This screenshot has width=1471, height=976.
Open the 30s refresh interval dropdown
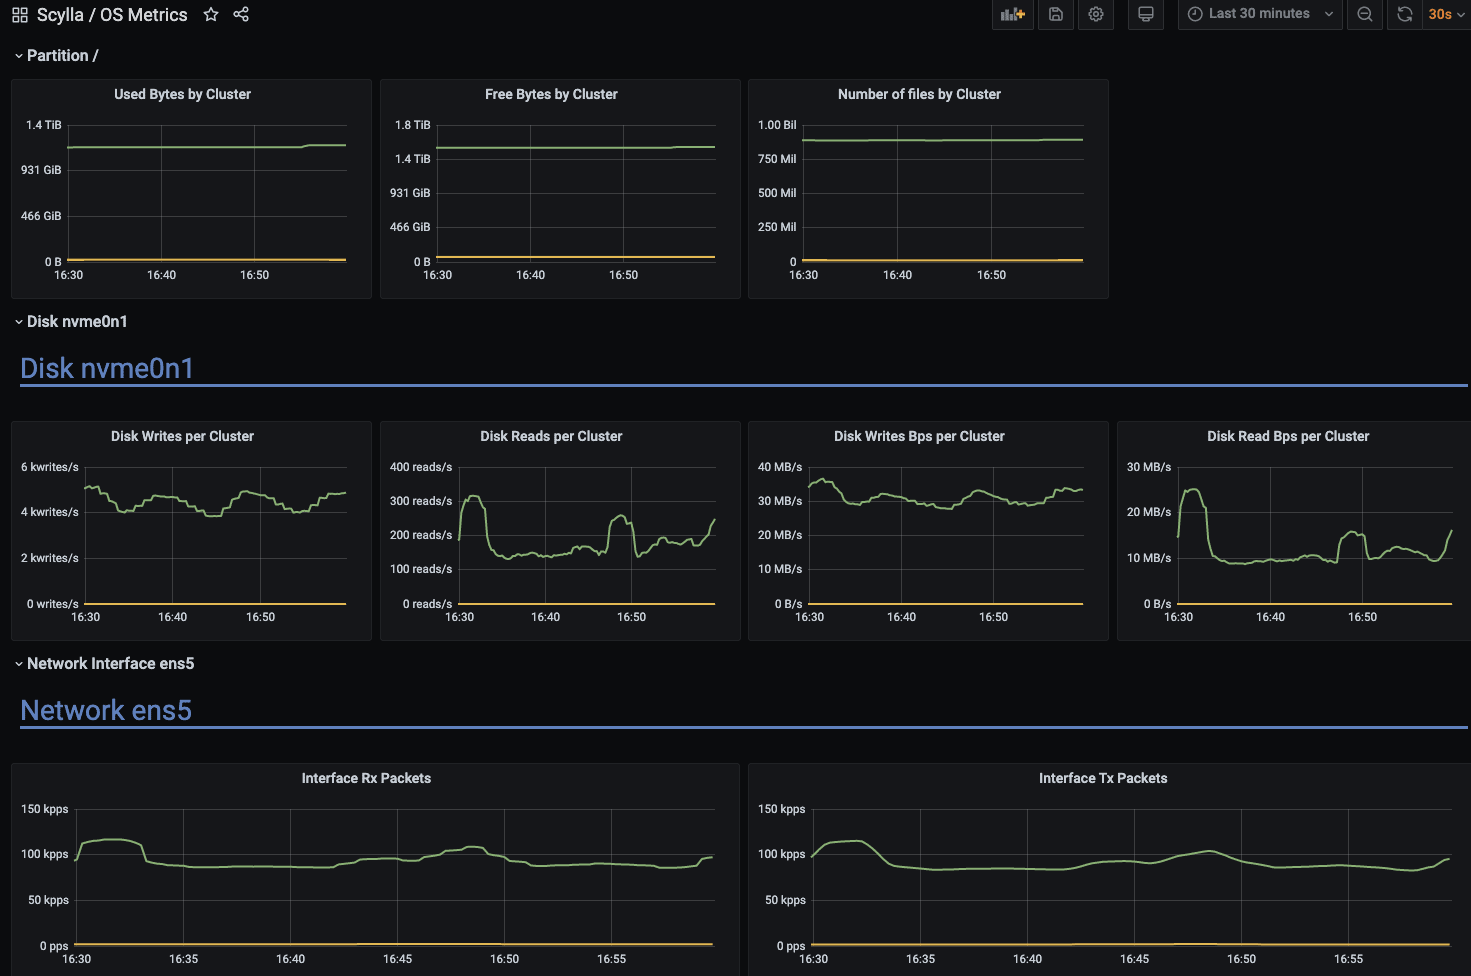1445,14
